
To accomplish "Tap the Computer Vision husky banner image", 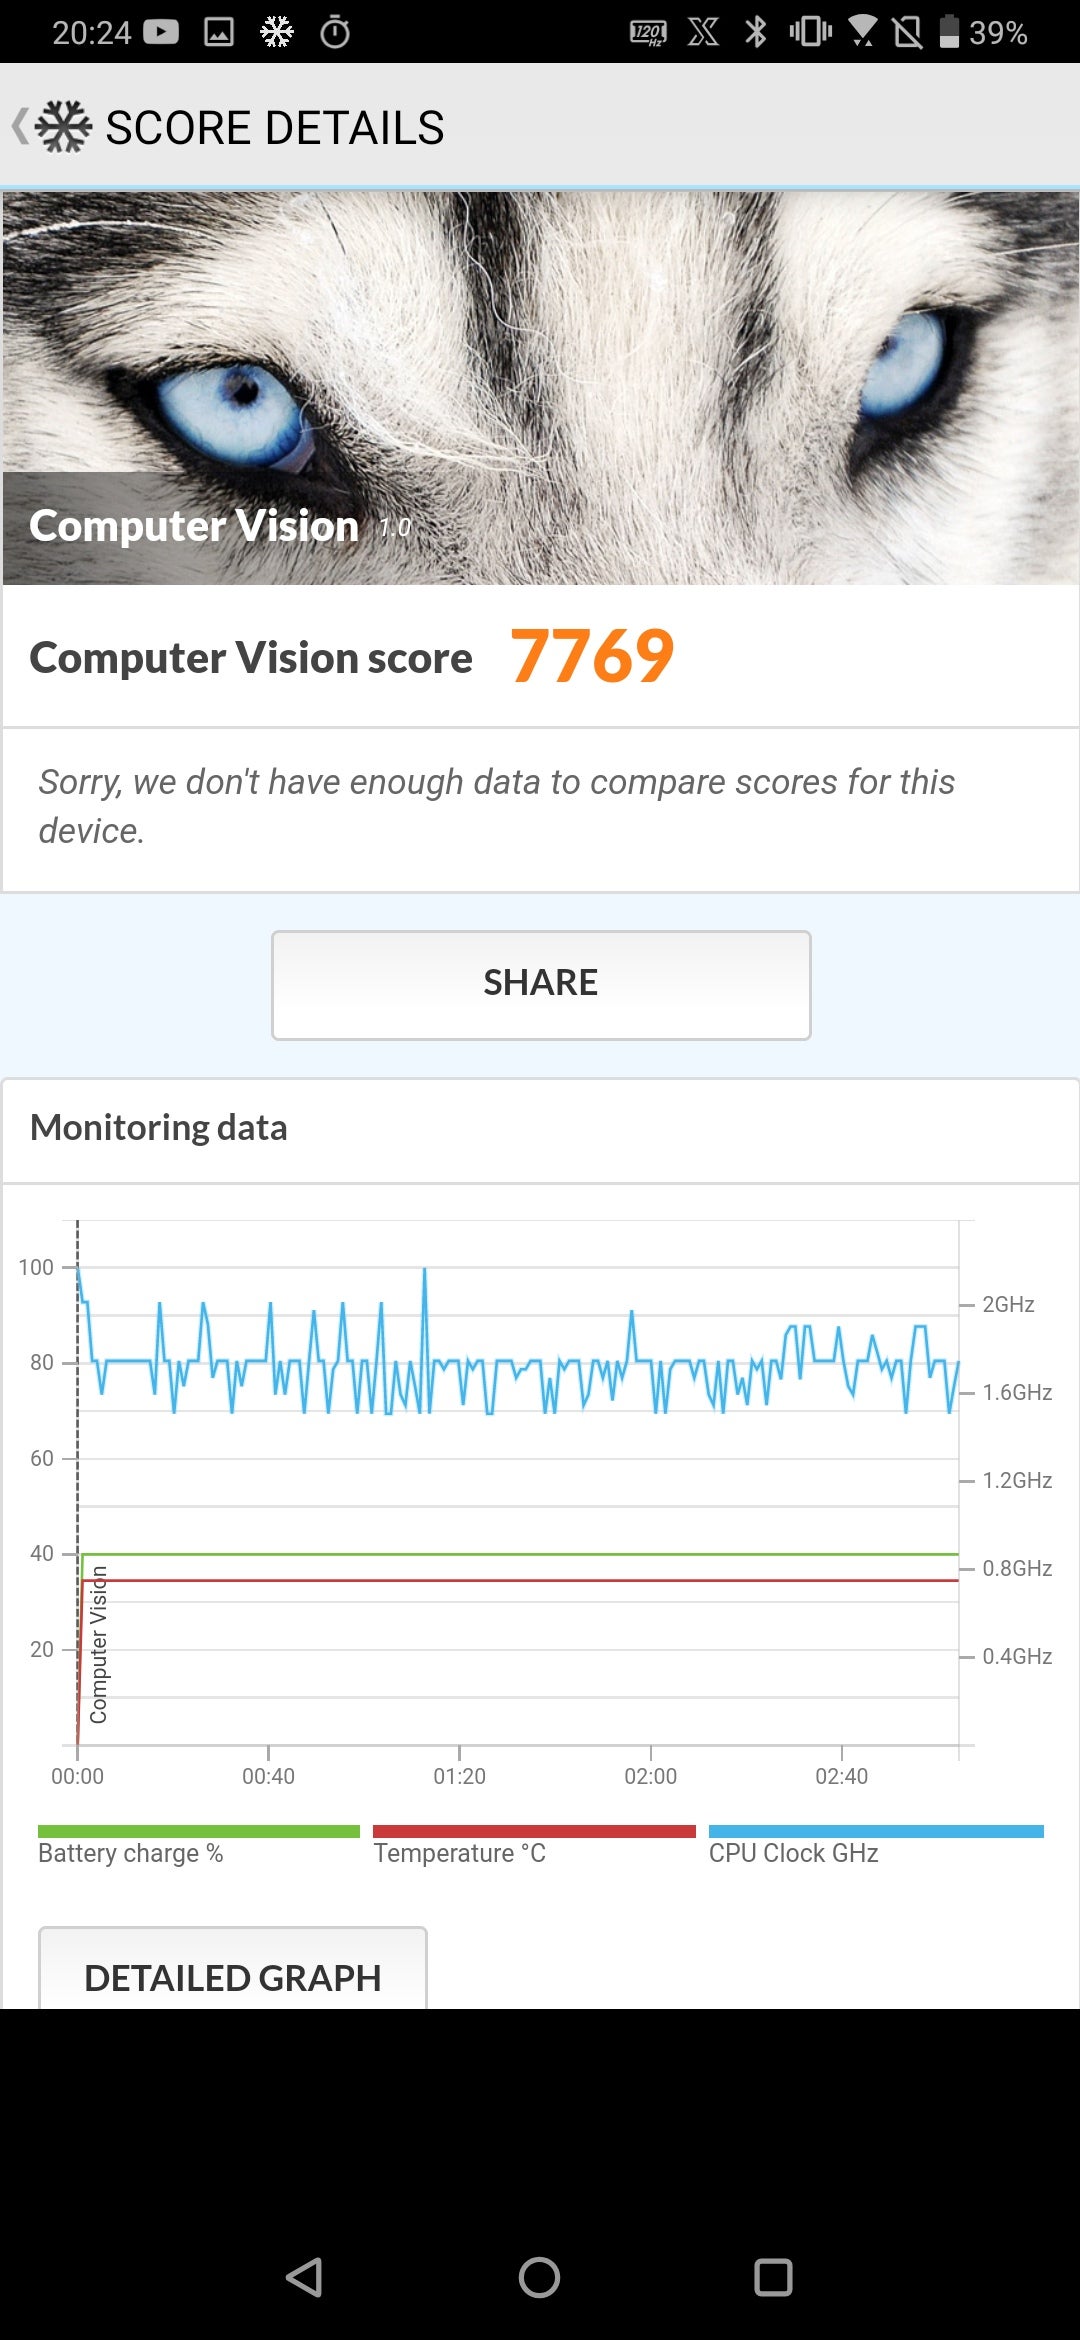I will [x=540, y=388].
